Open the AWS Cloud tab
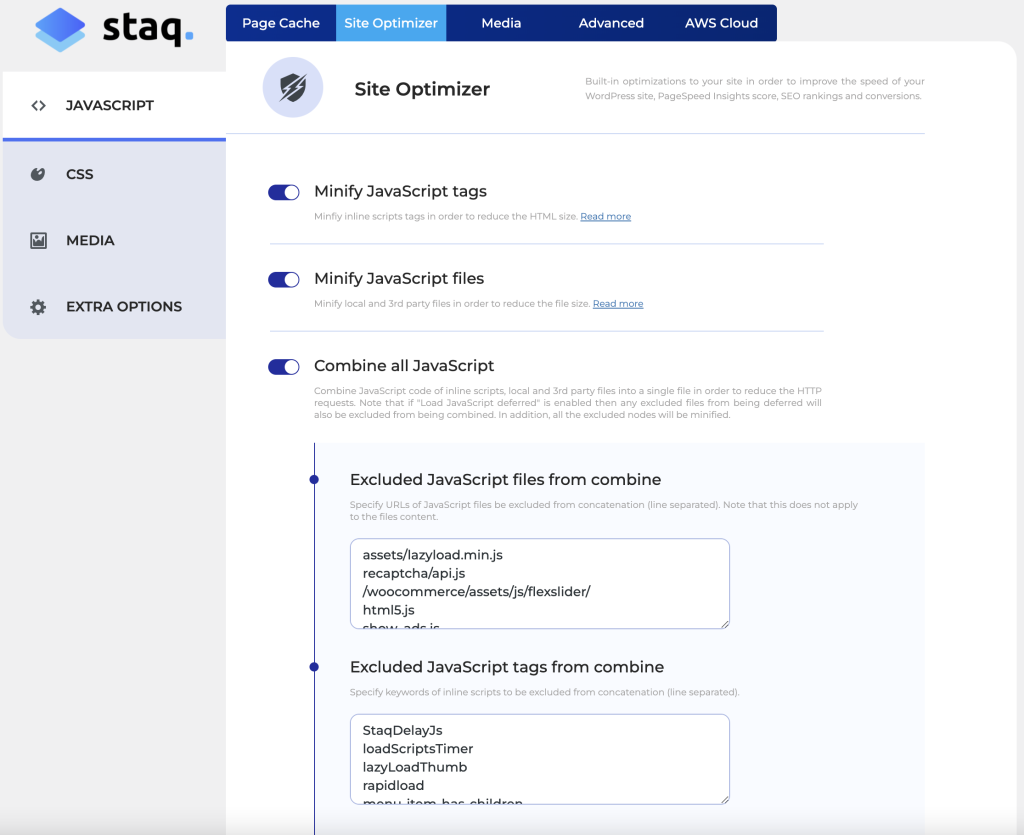The image size is (1024, 835). pos(721,23)
